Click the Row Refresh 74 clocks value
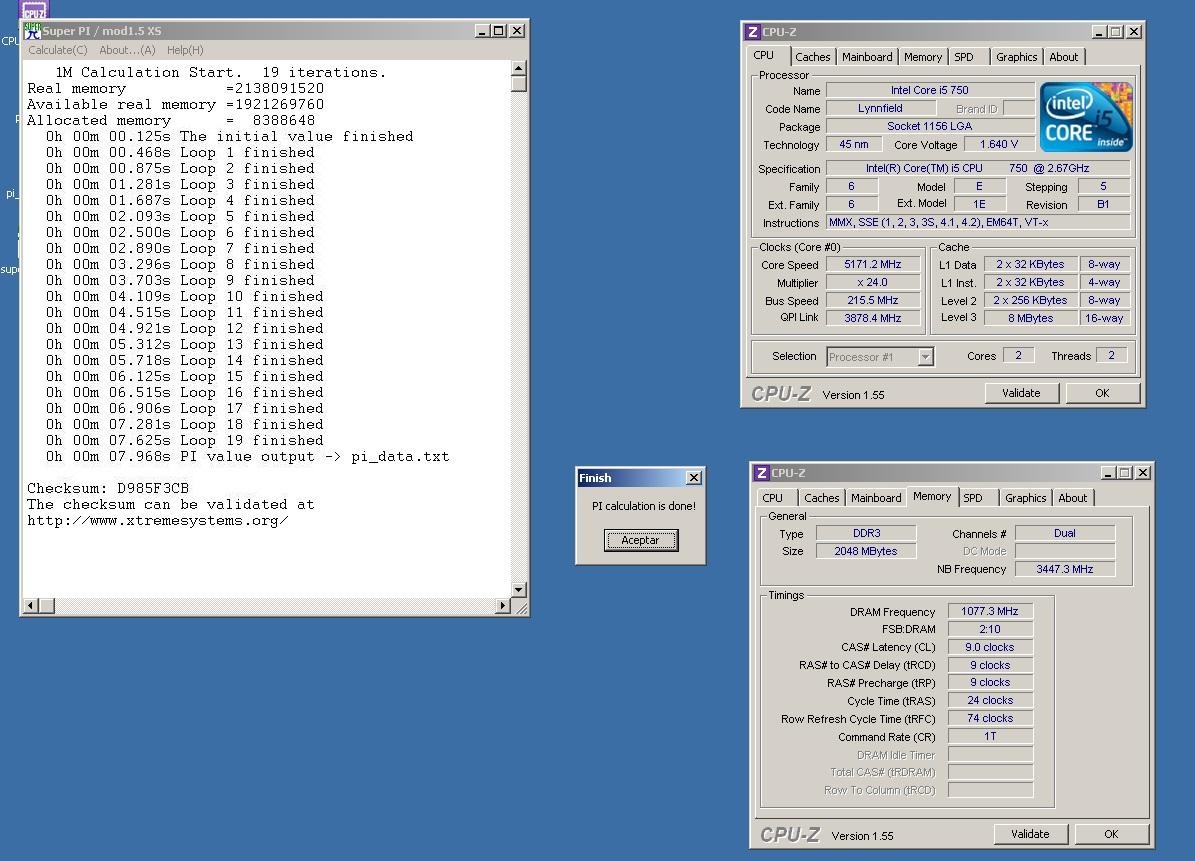Screen dimensions: 1195x861 pyautogui.click(x=990, y=719)
